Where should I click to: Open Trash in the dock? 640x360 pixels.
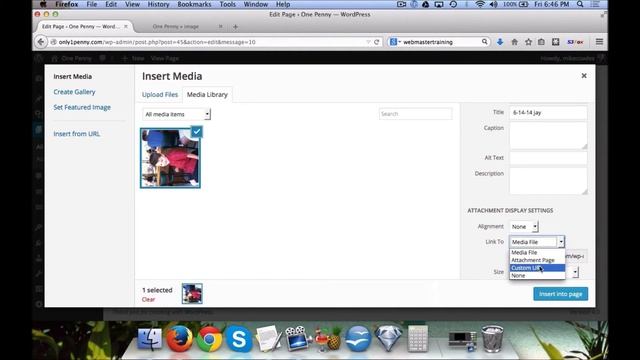tap(492, 338)
